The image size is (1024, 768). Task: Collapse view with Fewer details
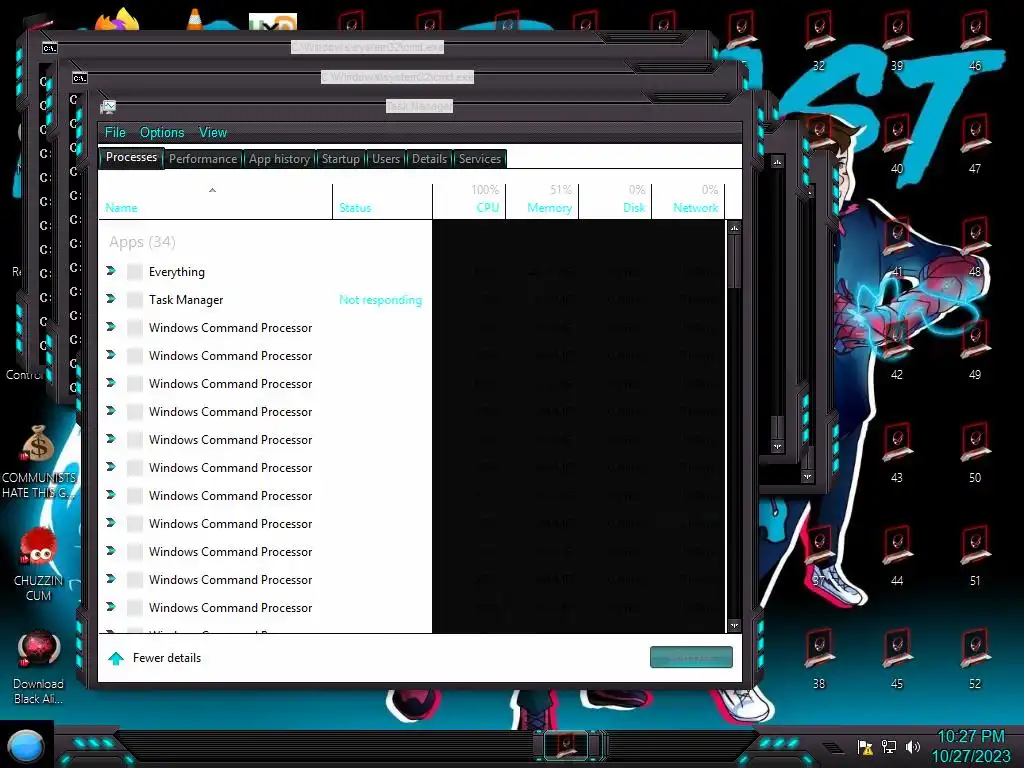point(155,658)
